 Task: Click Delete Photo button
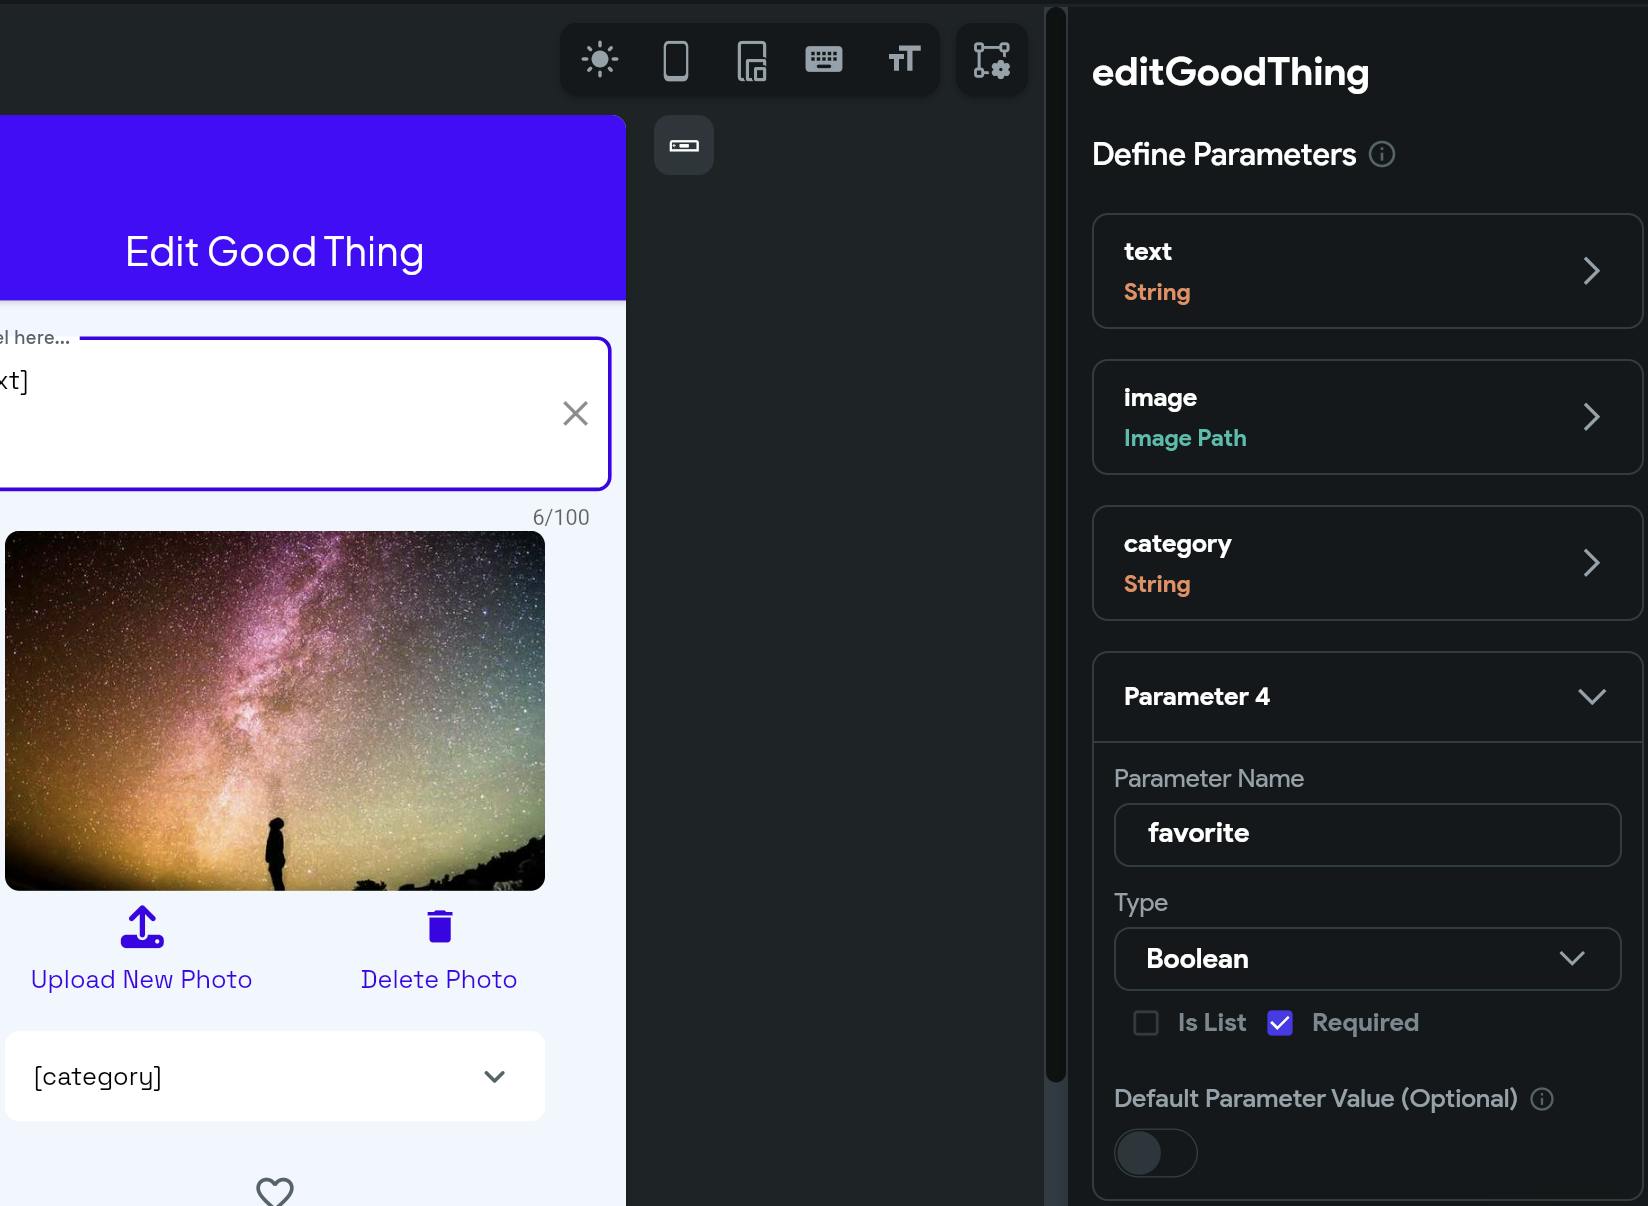[x=439, y=979]
